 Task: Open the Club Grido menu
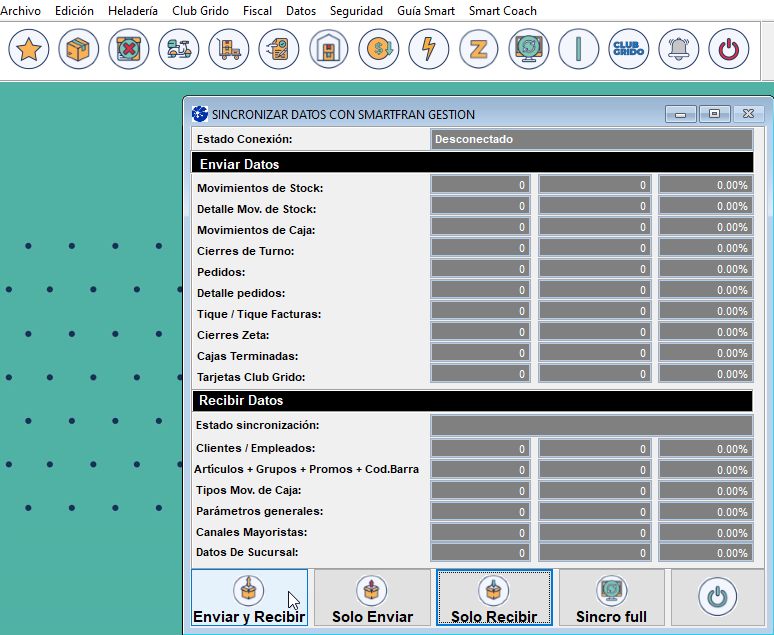click(200, 10)
